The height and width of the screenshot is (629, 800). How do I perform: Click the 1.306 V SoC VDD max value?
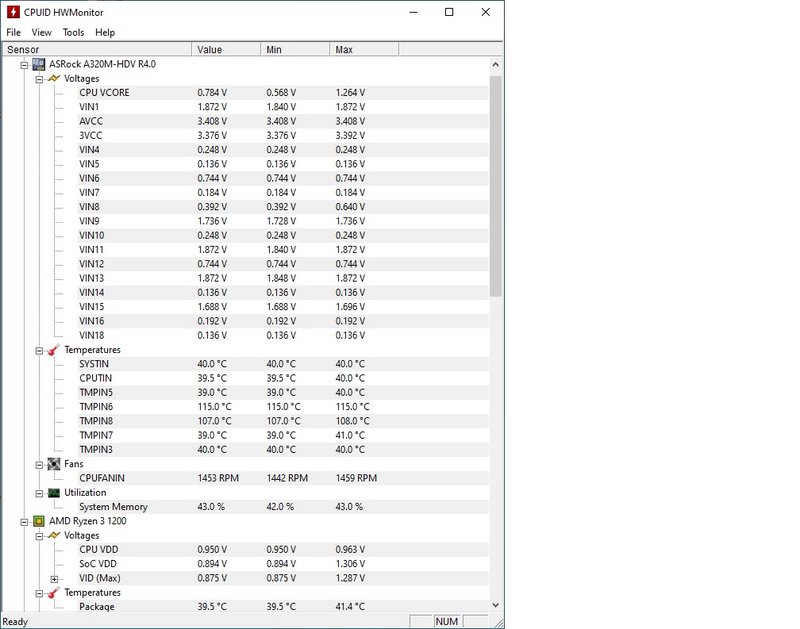coord(350,564)
